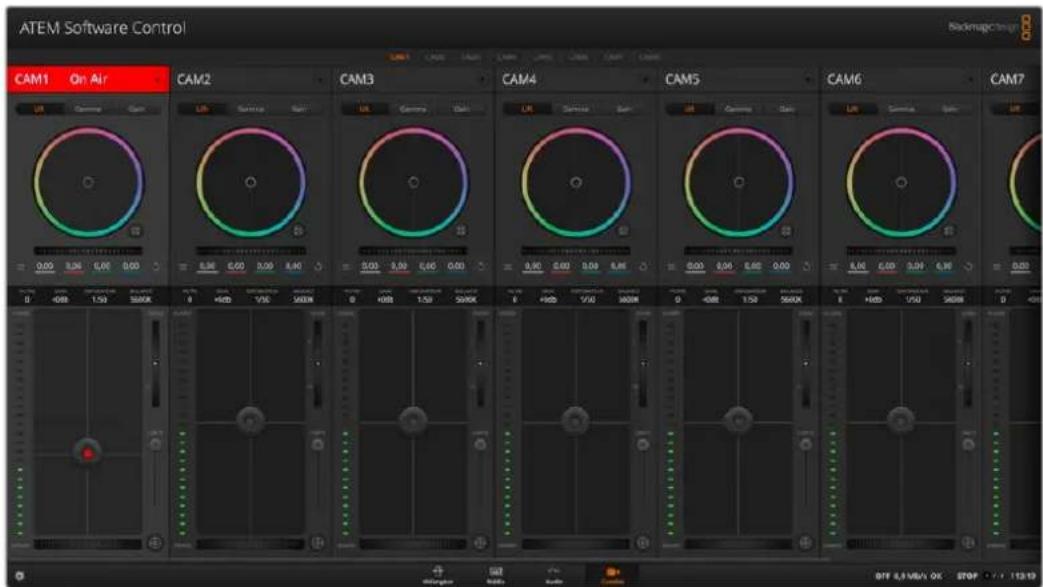Click the CAM3 color settings menu icon

345,266
